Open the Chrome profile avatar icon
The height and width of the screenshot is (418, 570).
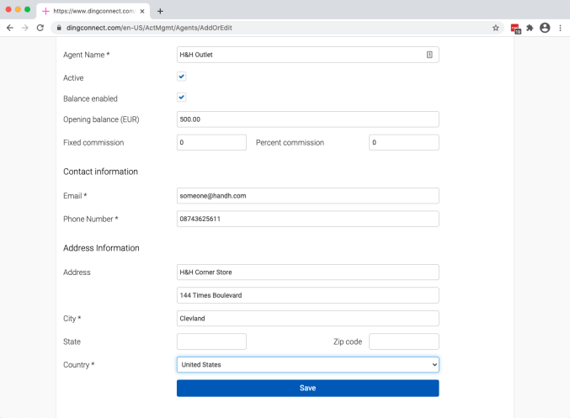click(x=545, y=28)
